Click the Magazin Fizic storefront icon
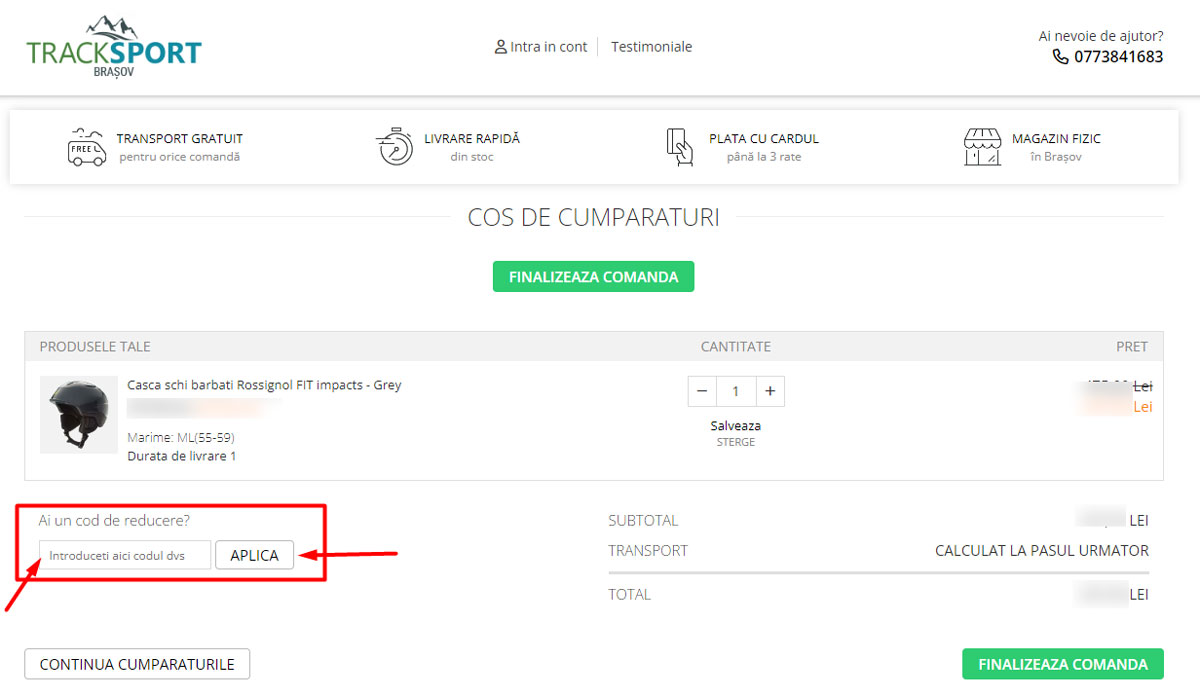Screen dimensions: 1200x696 pos(982,147)
